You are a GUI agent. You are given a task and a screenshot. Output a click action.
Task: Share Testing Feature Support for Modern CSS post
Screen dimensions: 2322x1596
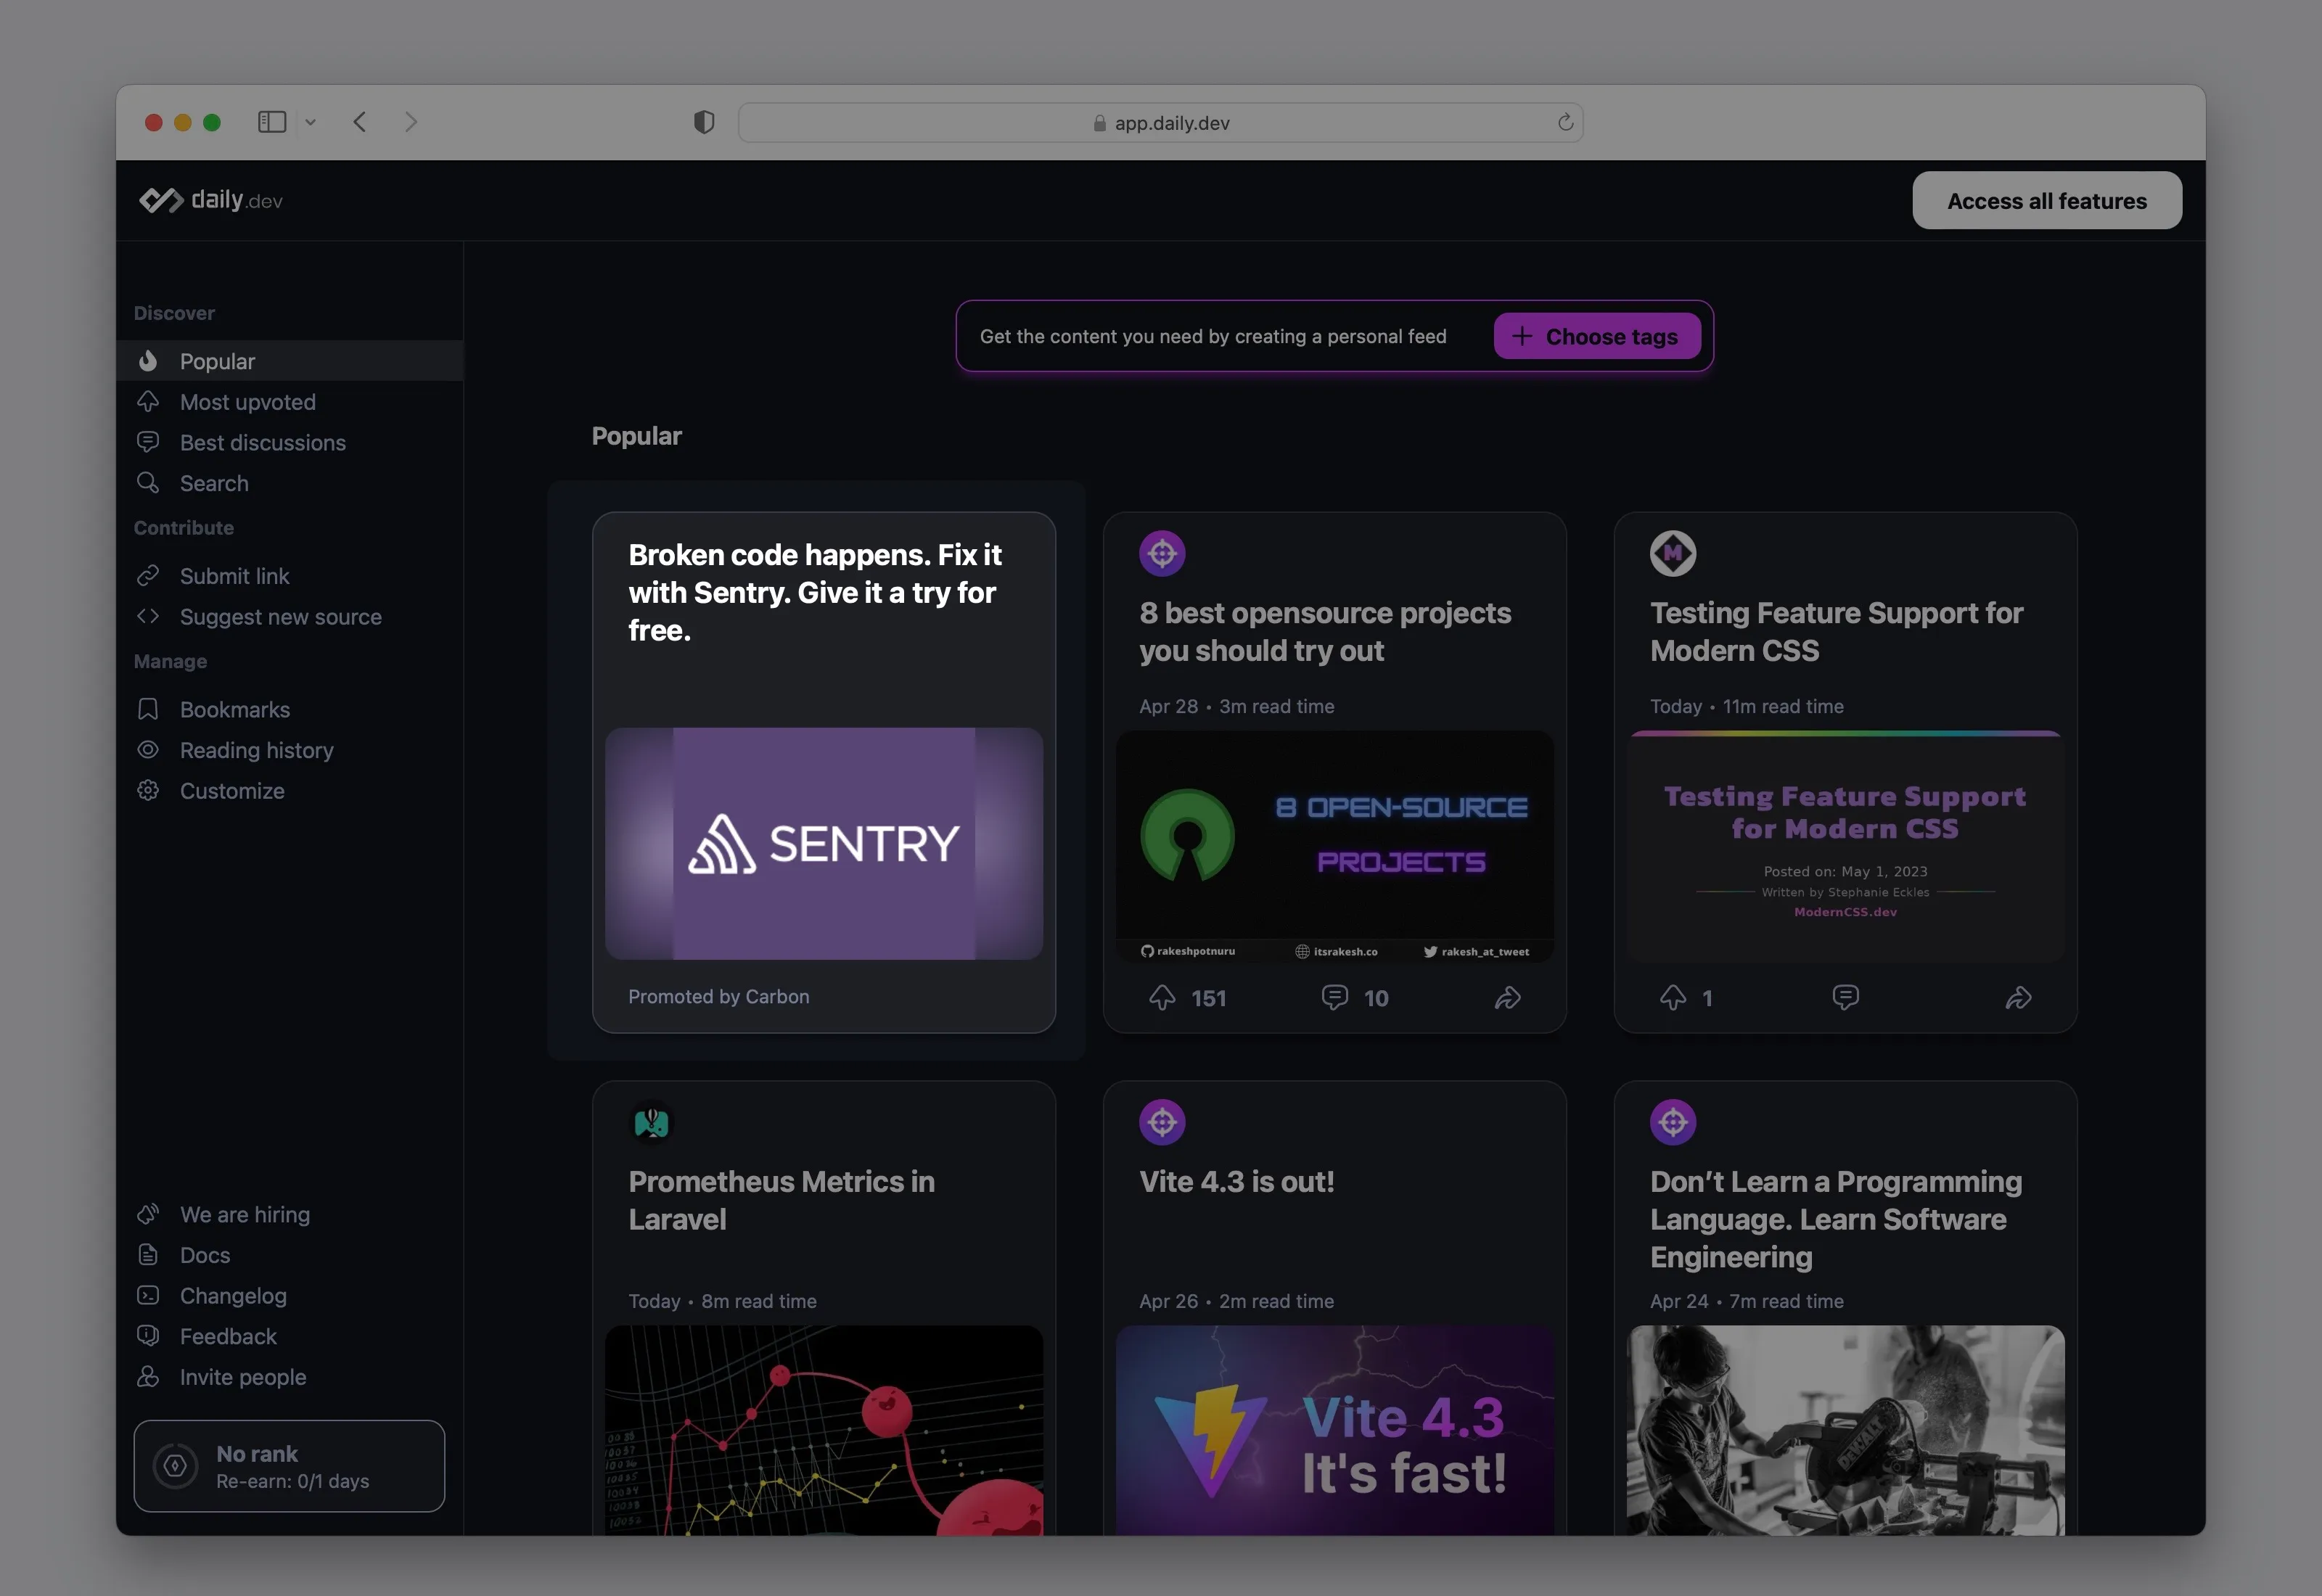(2018, 997)
